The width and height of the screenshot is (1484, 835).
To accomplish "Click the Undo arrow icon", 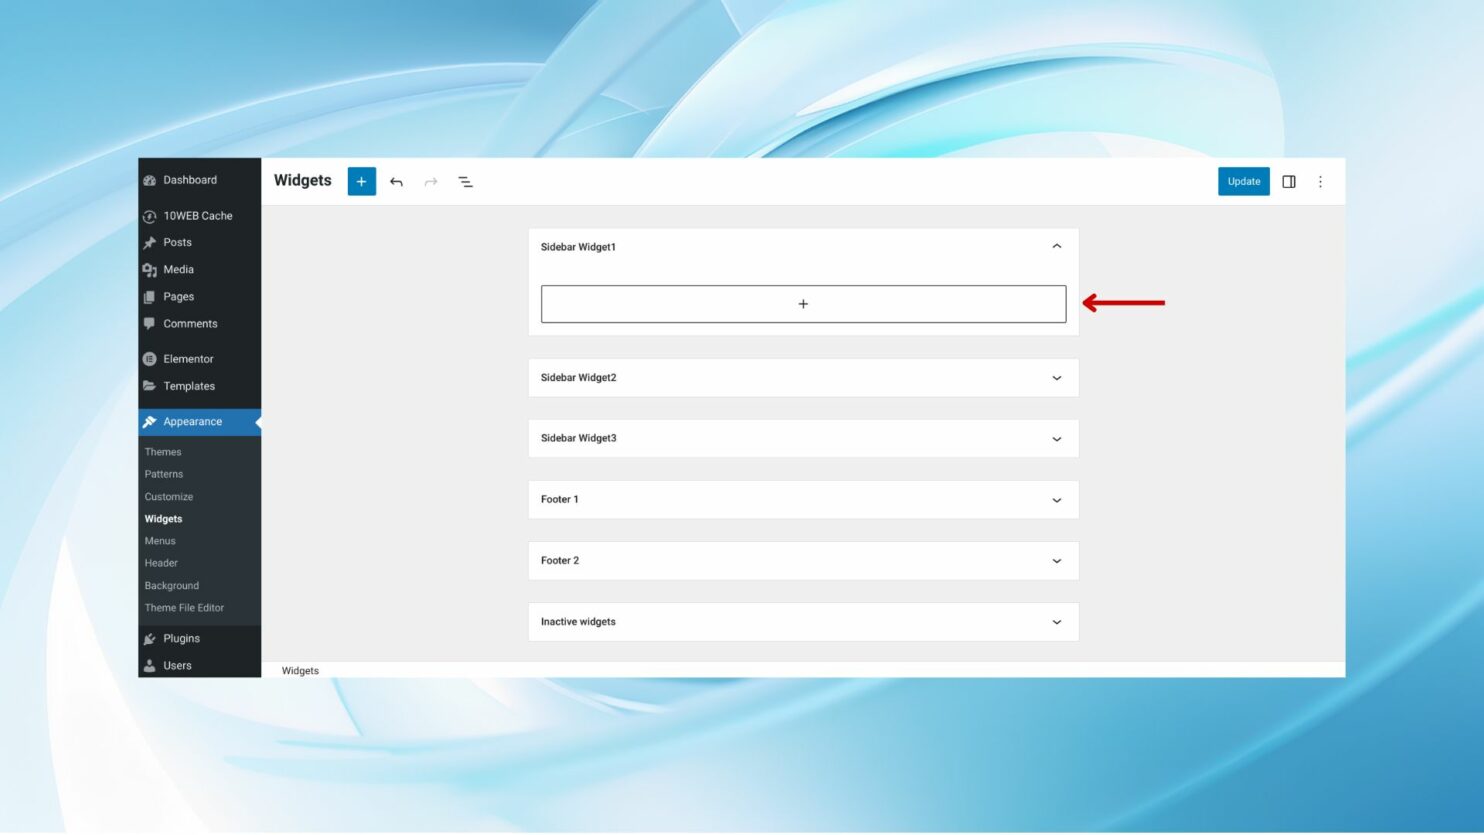I will coord(396,181).
